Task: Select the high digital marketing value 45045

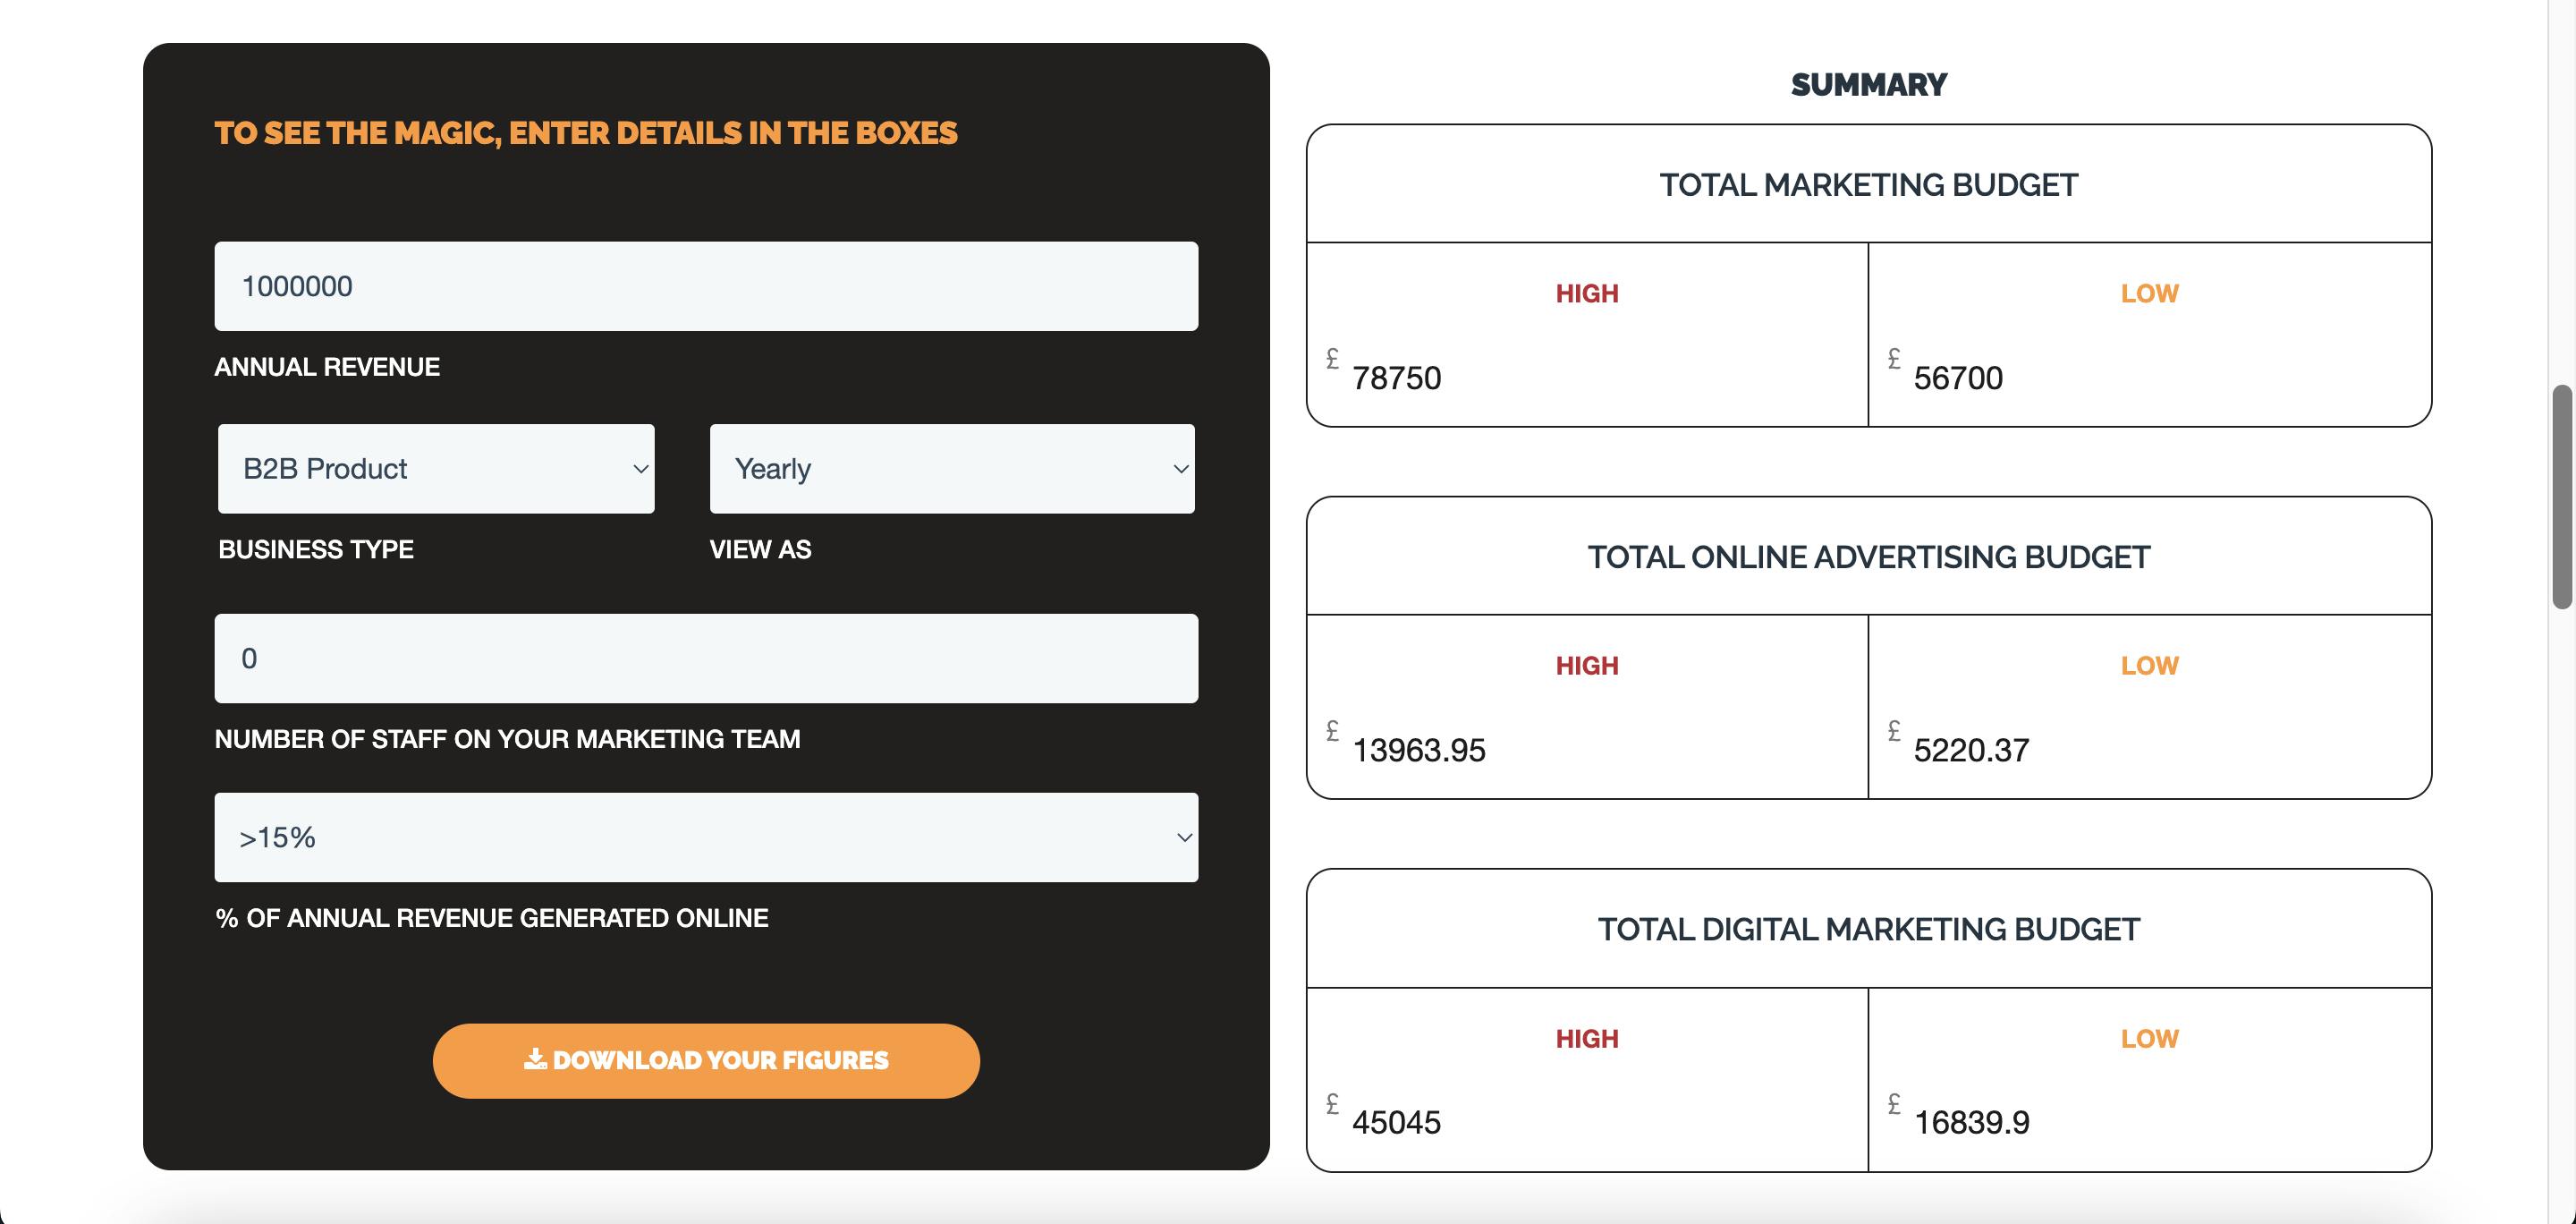Action: pyautogui.click(x=1396, y=1122)
